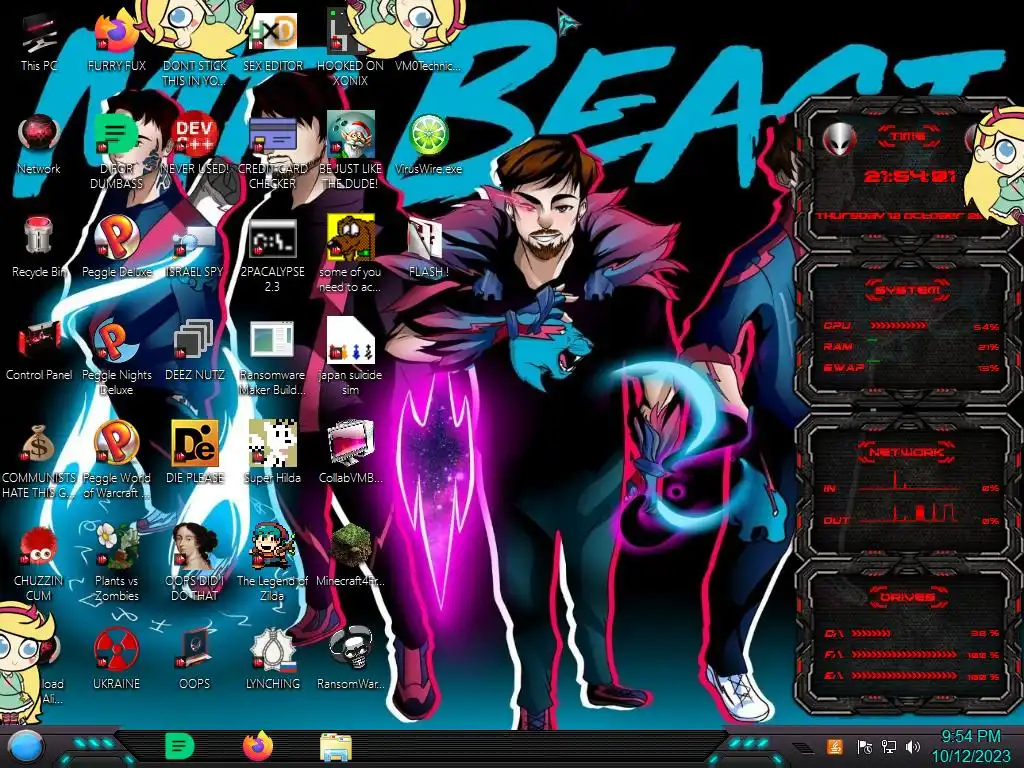This screenshot has height=768, width=1024.
Task: Click the volume speaker tray icon
Action: click(913, 746)
